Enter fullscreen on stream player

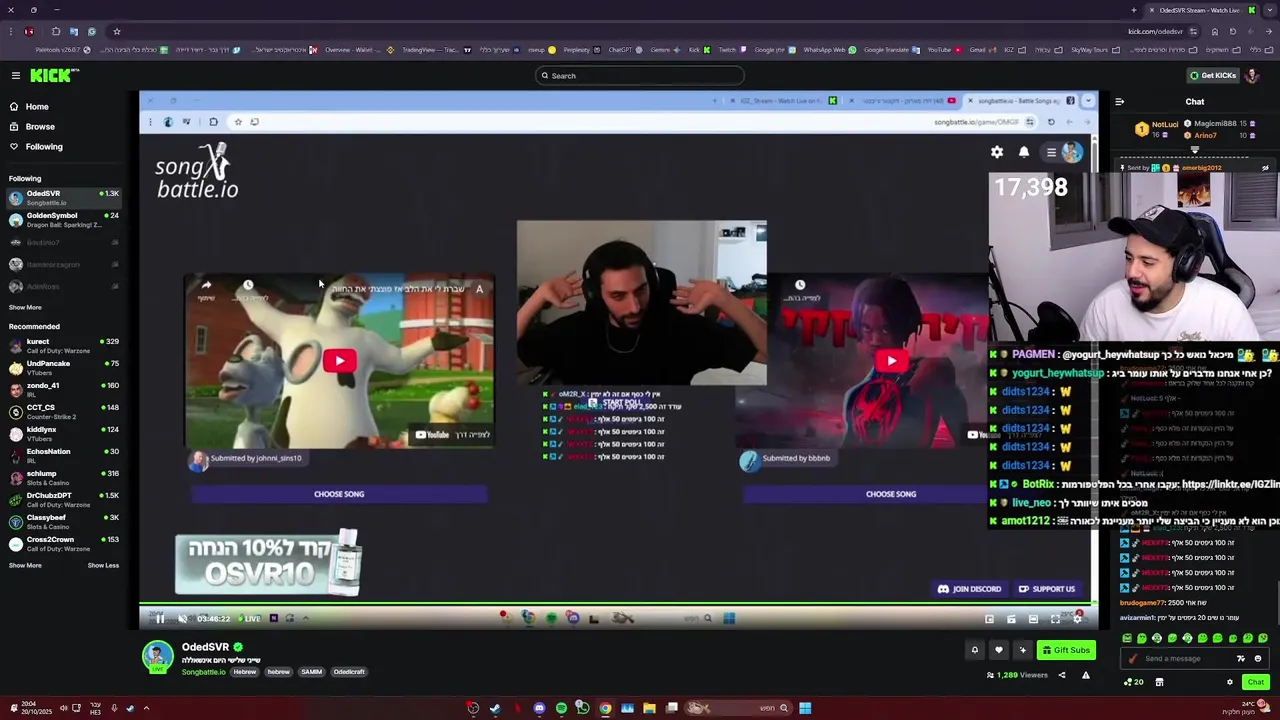[1055, 619]
